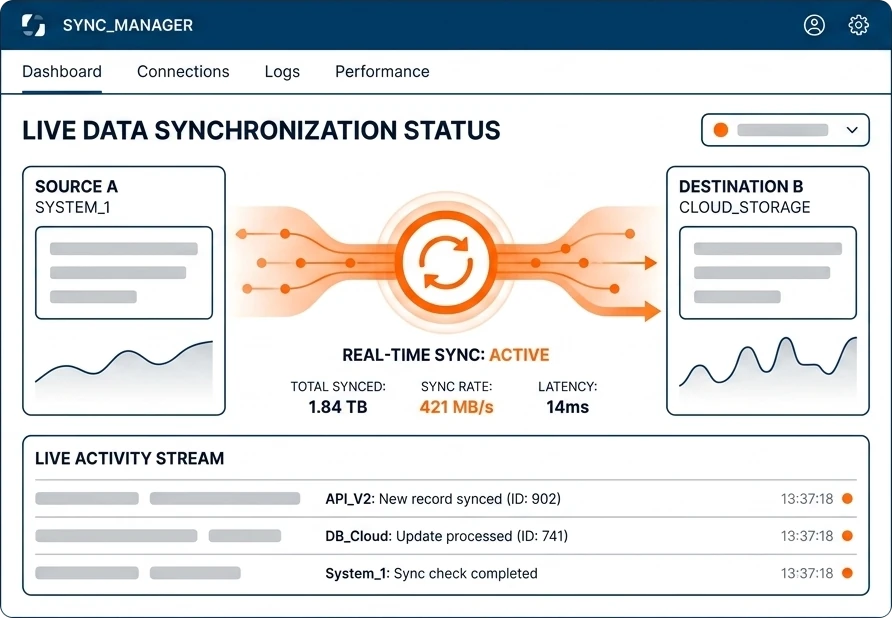Click the orange status dot for System_1 entry

(x=847, y=573)
